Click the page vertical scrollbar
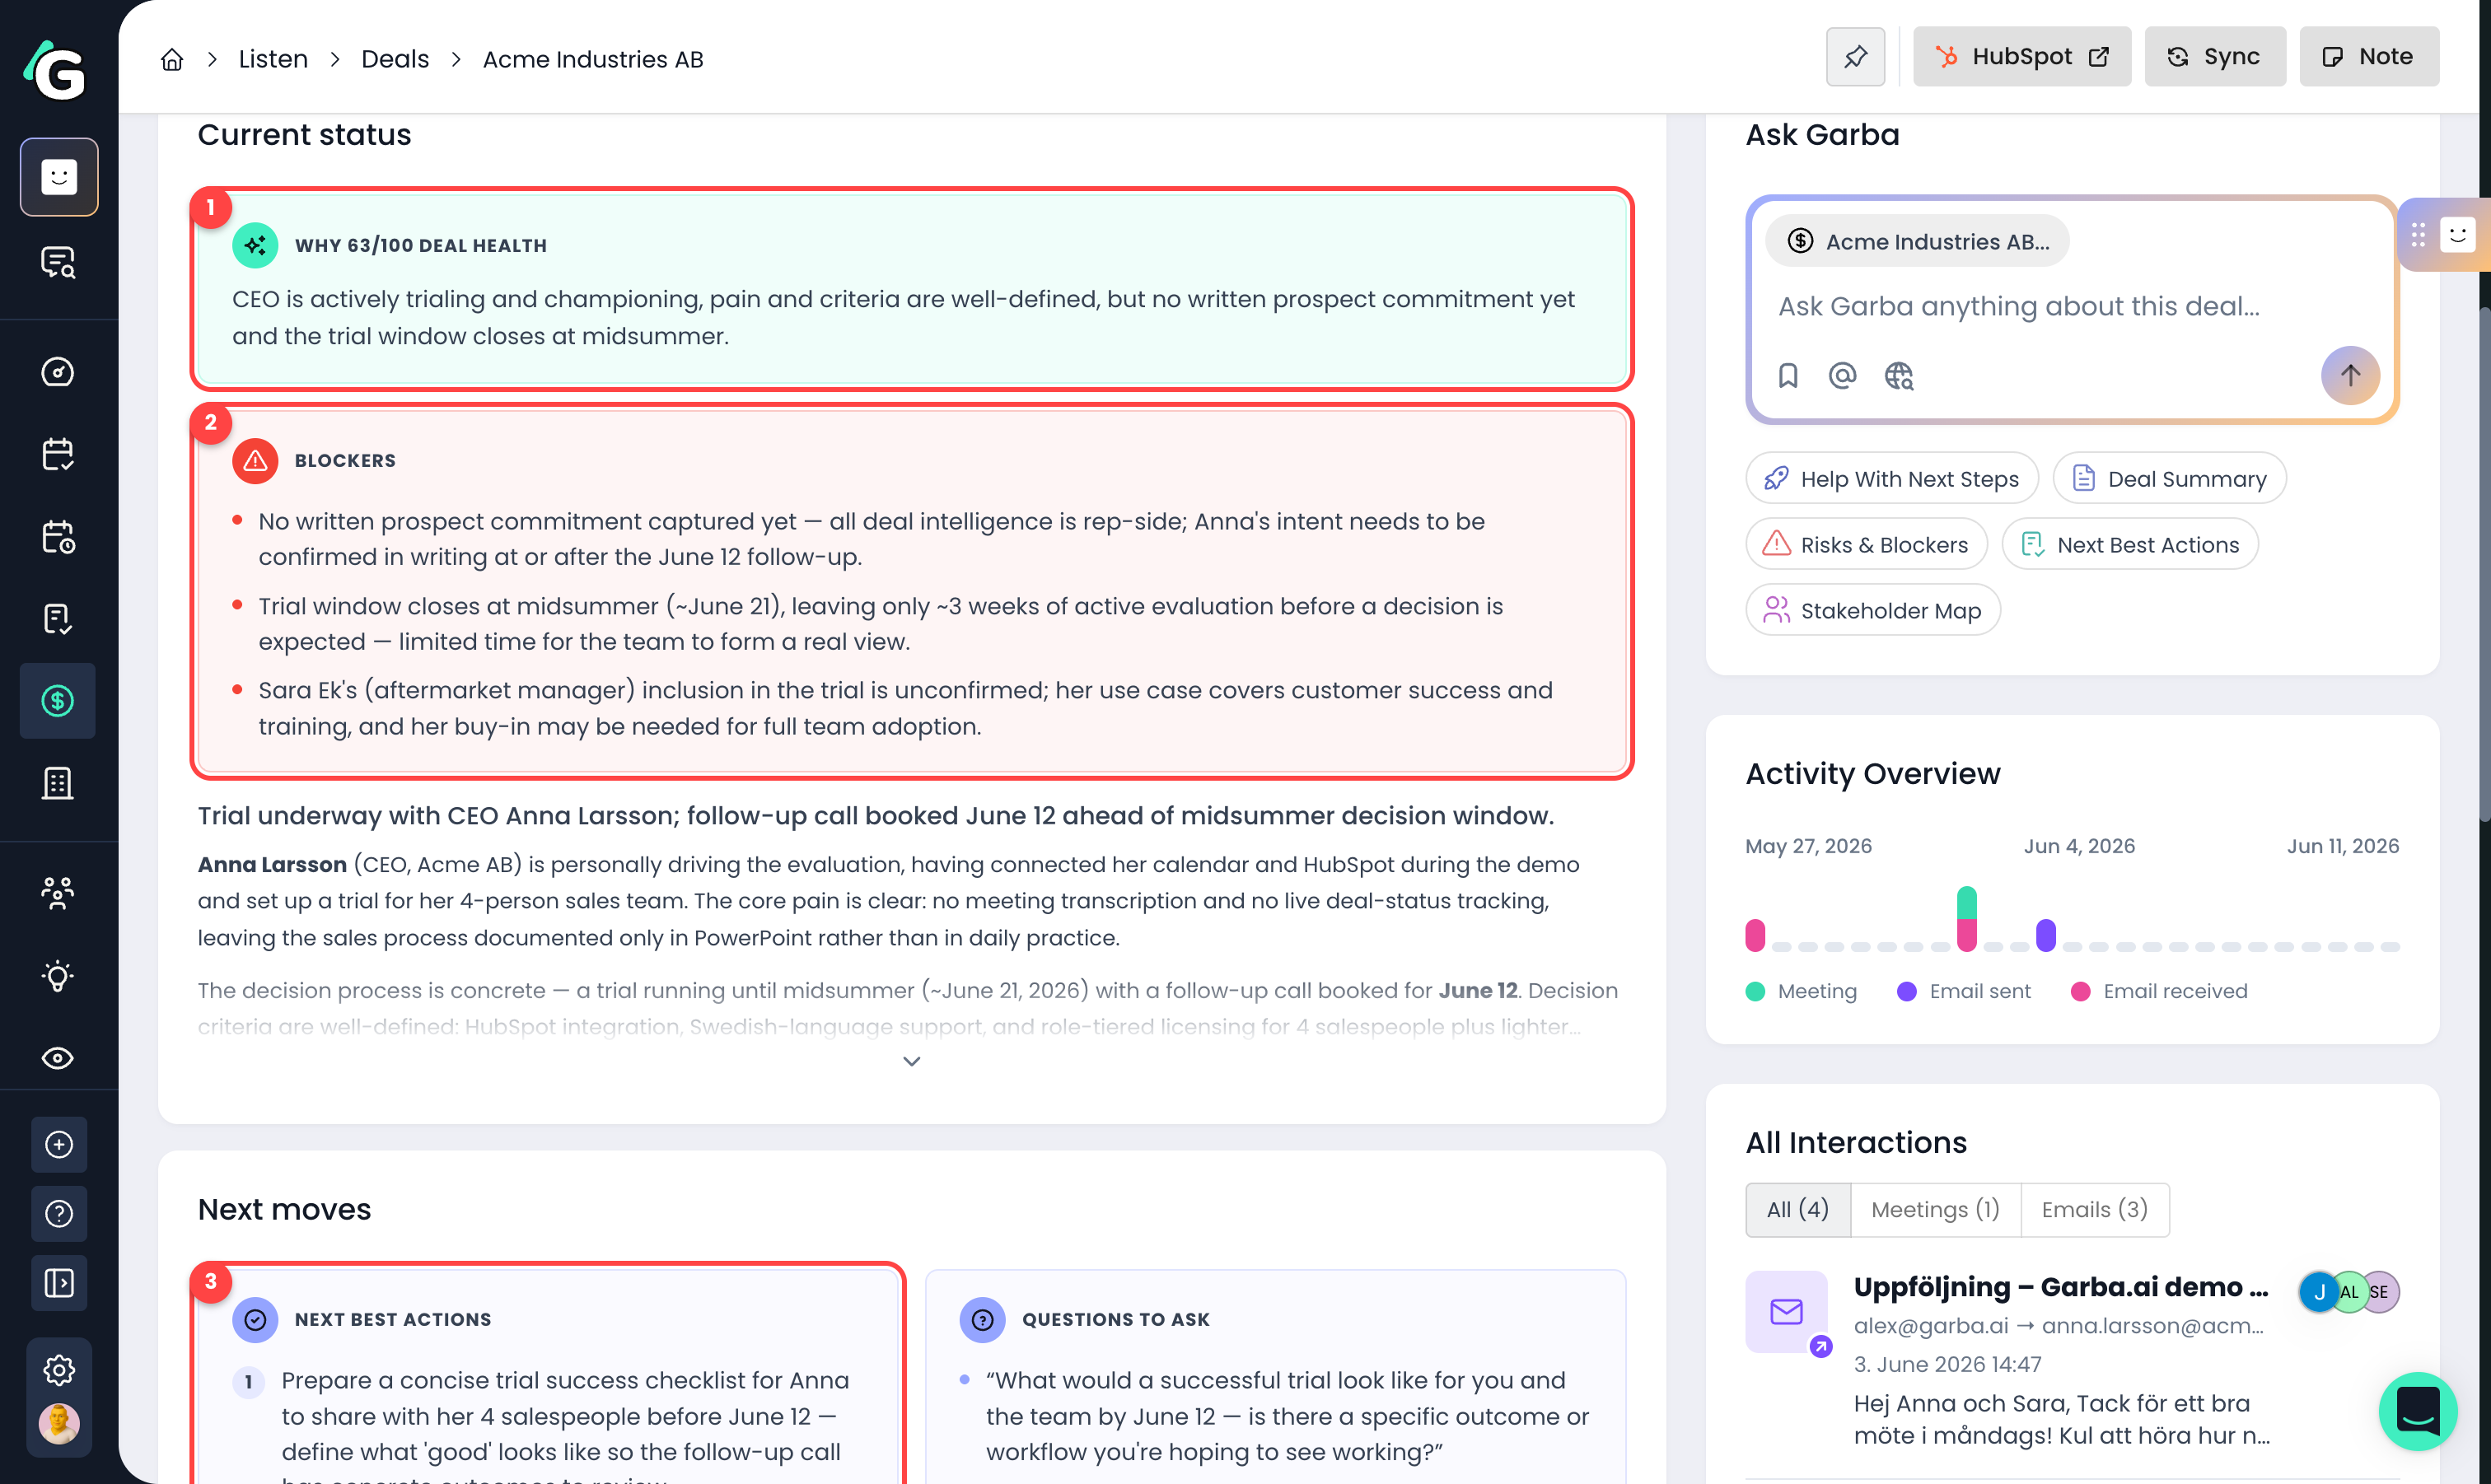Screen dimensions: 2491x1484 coord(2484,565)
